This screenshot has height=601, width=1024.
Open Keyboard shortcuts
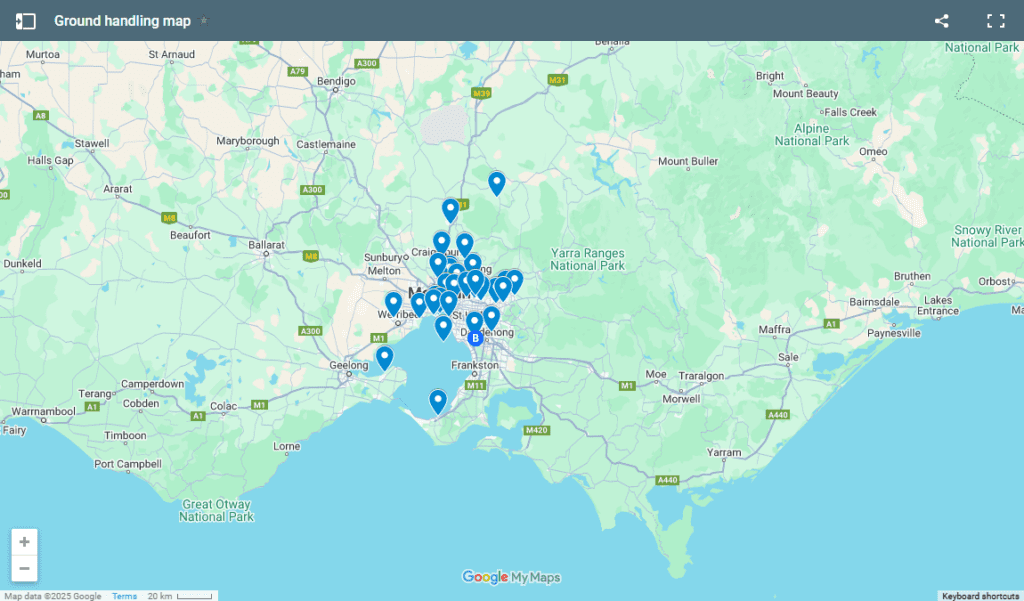coord(980,596)
